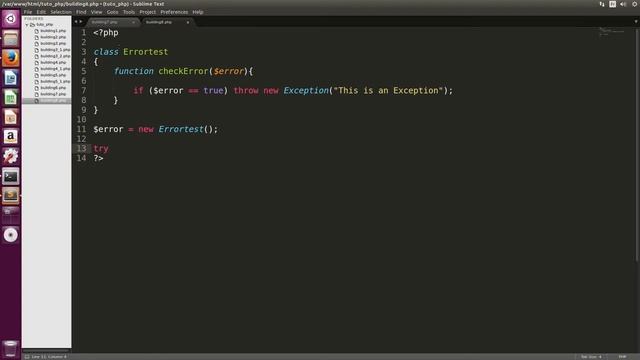Go to previous tab with left arrow
The width and height of the screenshot is (640, 360).
pyautogui.click(x=76, y=22)
